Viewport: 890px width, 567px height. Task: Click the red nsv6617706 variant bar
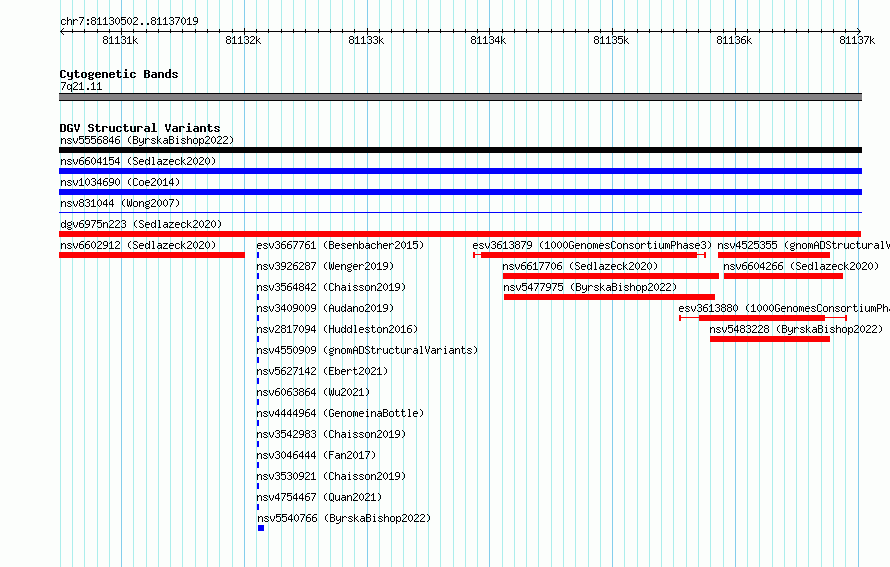click(611, 276)
